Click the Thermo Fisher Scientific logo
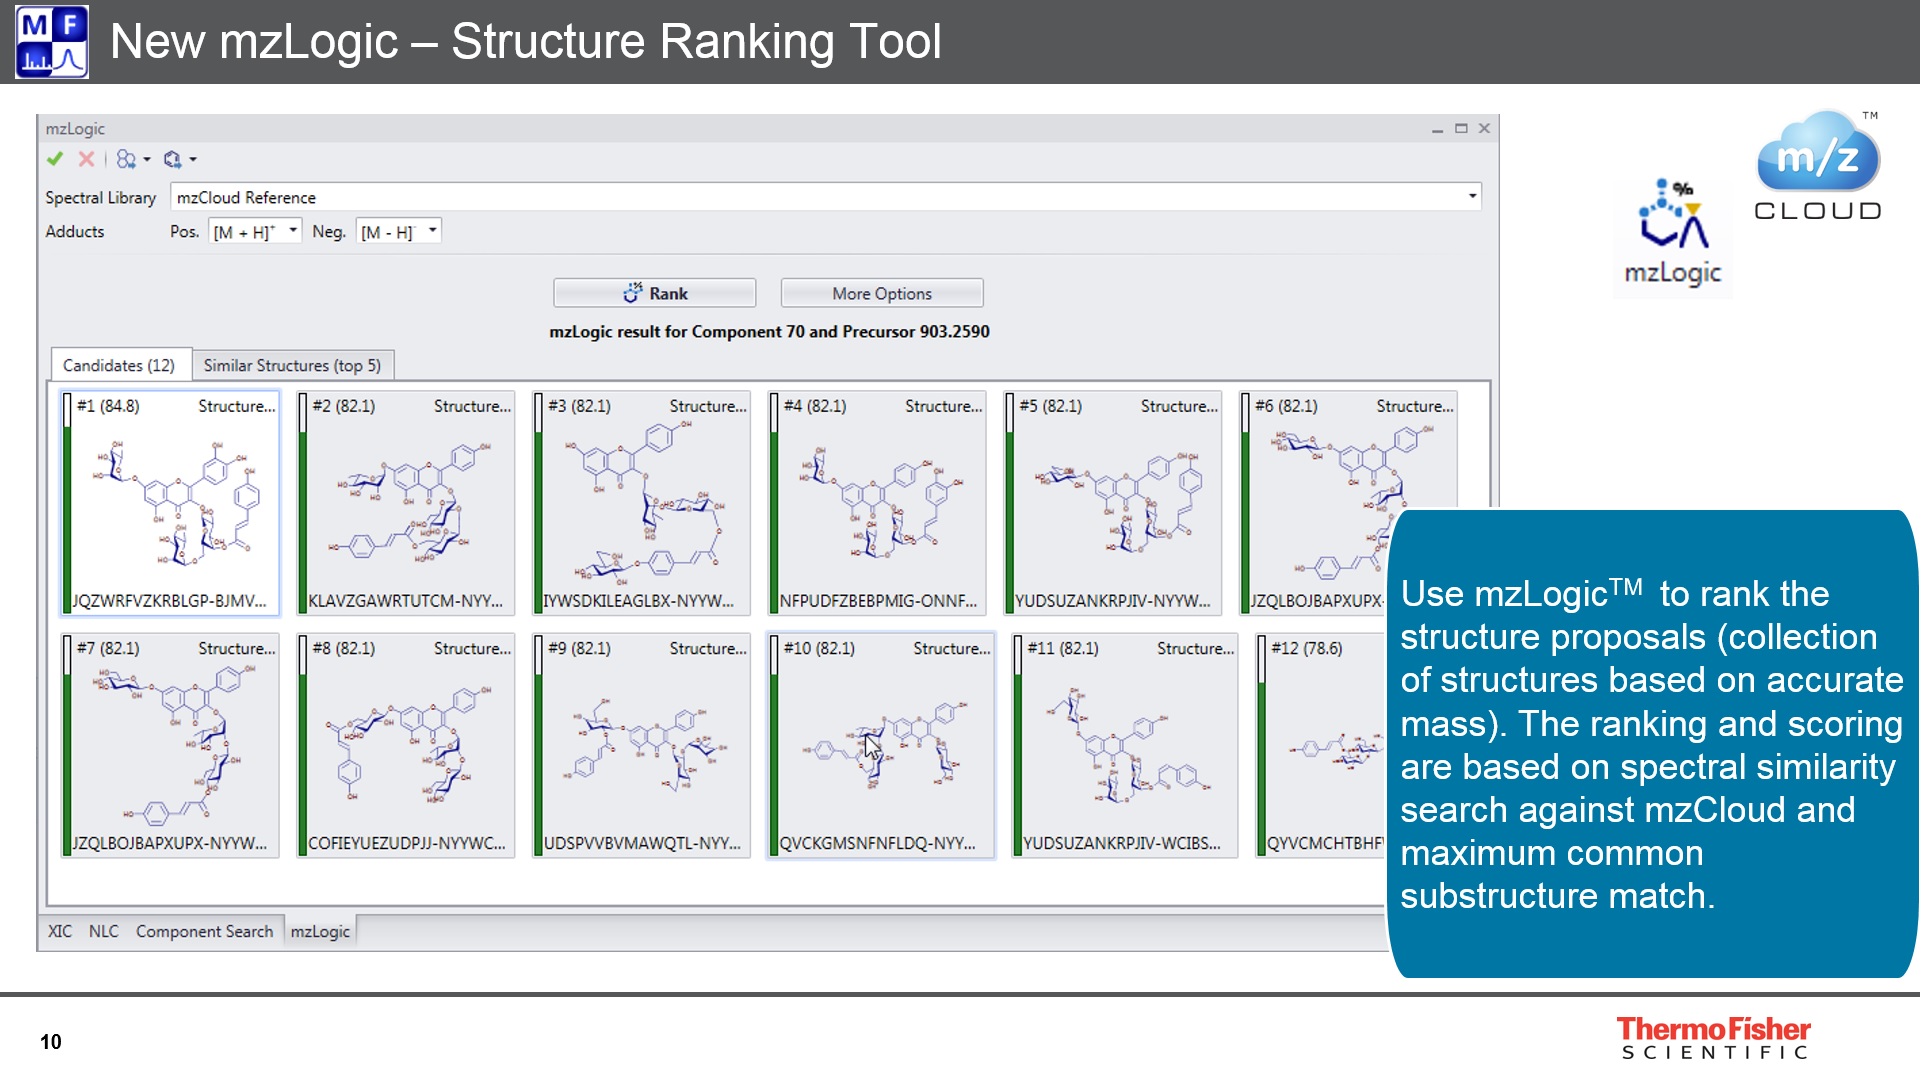 (1713, 1038)
